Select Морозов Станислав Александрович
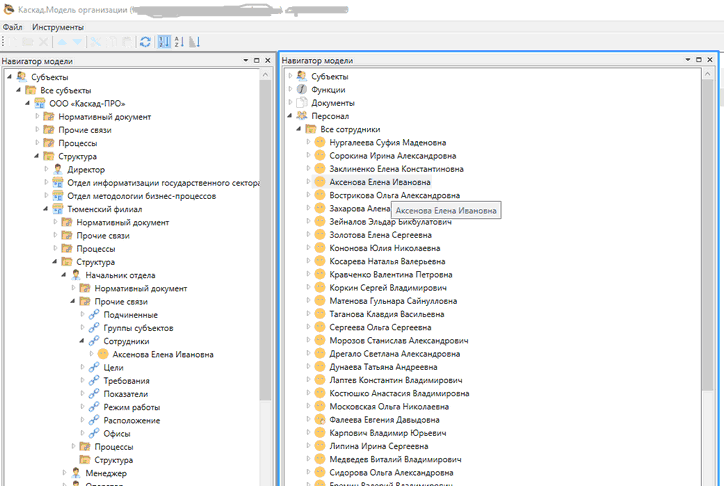The width and height of the screenshot is (724, 486). (398, 341)
